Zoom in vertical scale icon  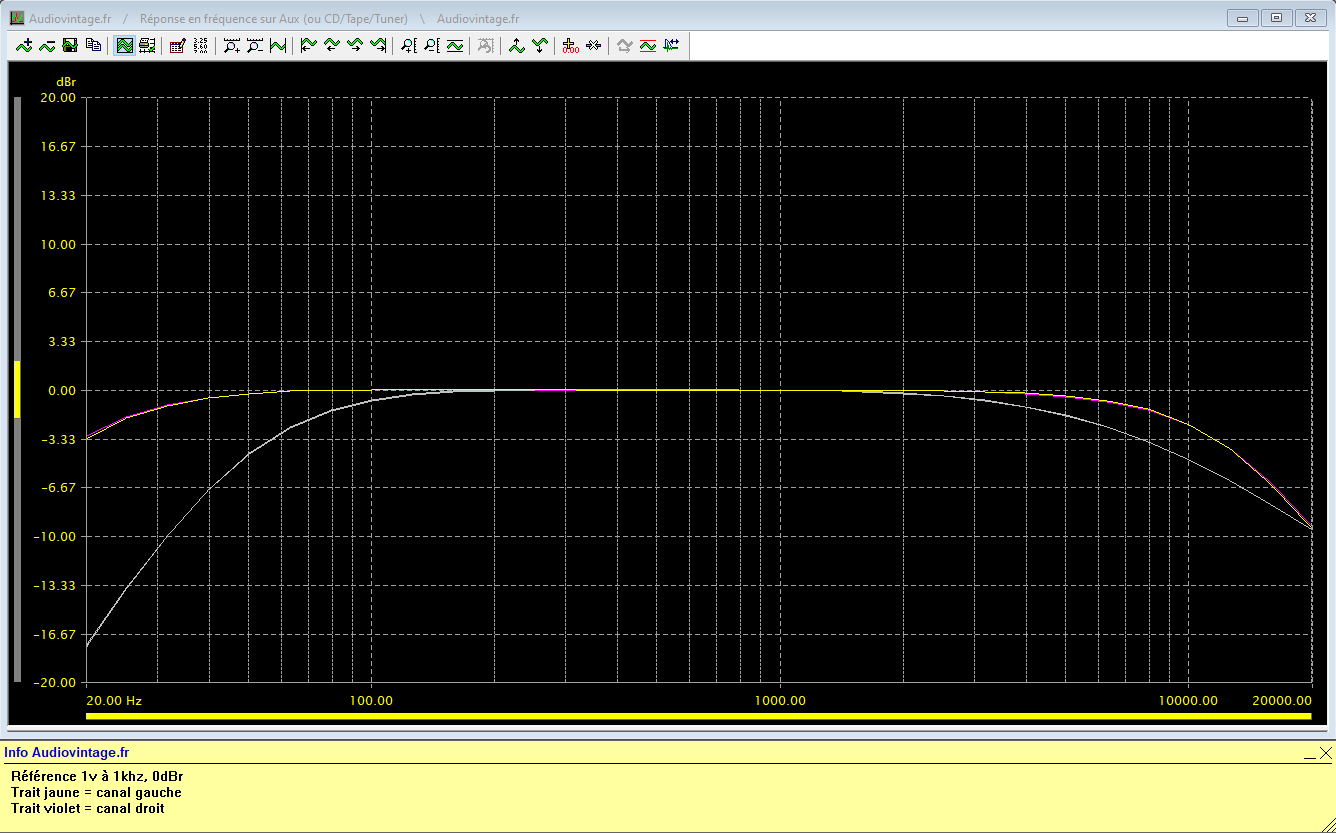point(409,45)
